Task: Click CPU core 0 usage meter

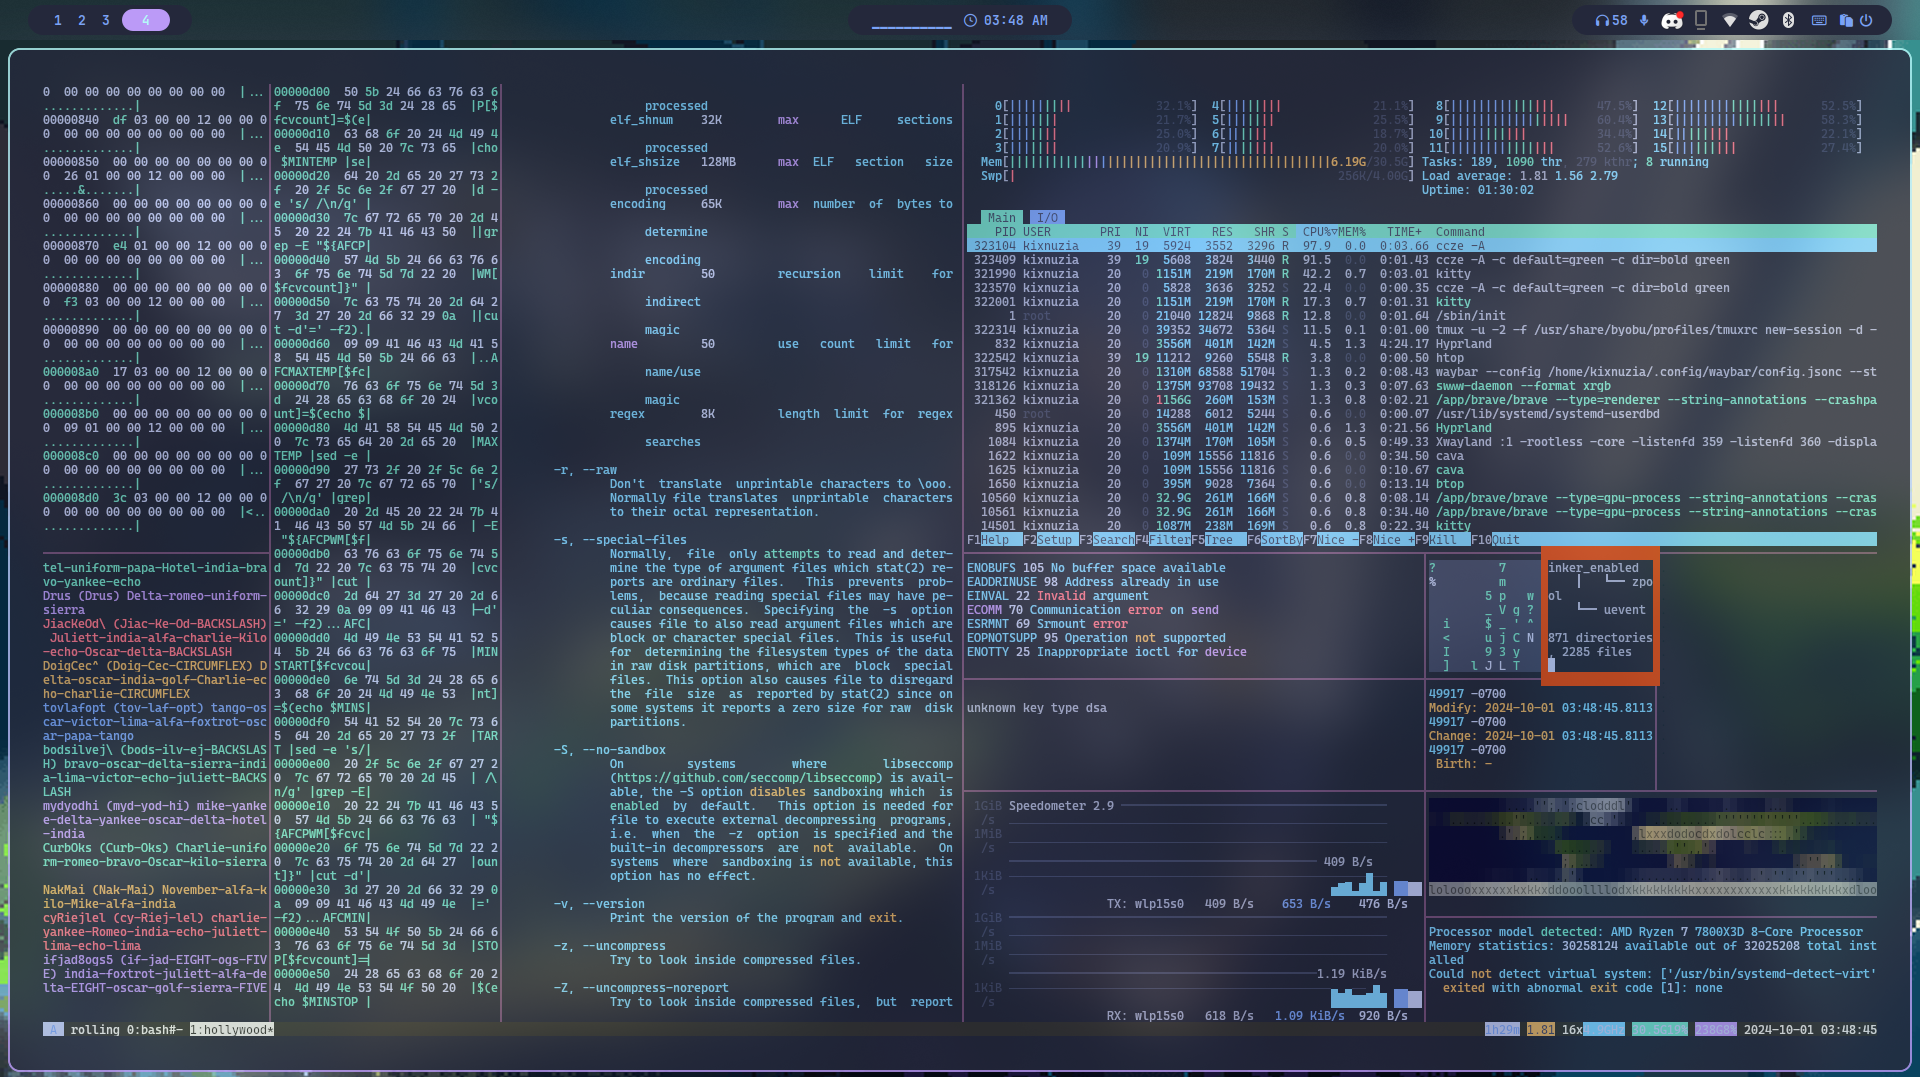Action: (x=1096, y=106)
